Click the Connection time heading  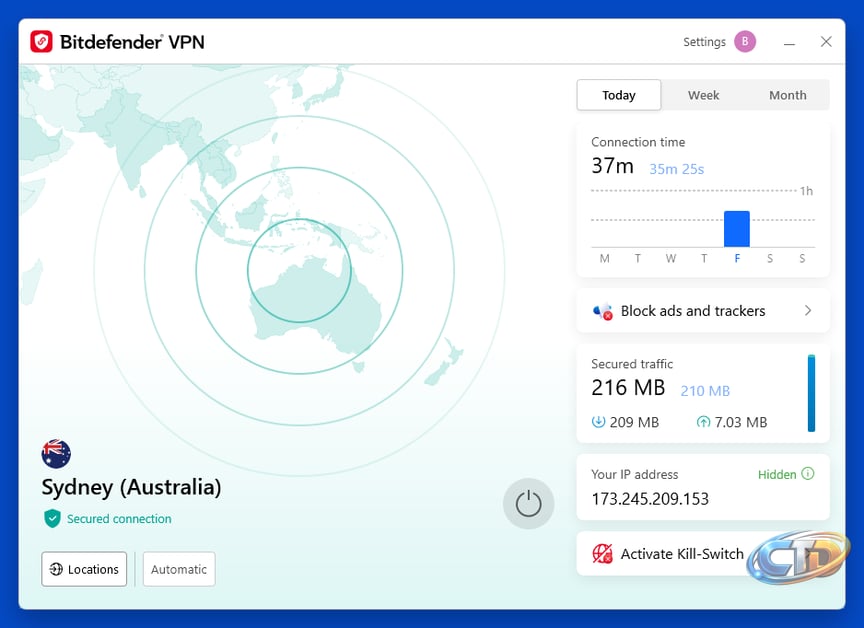(x=638, y=142)
